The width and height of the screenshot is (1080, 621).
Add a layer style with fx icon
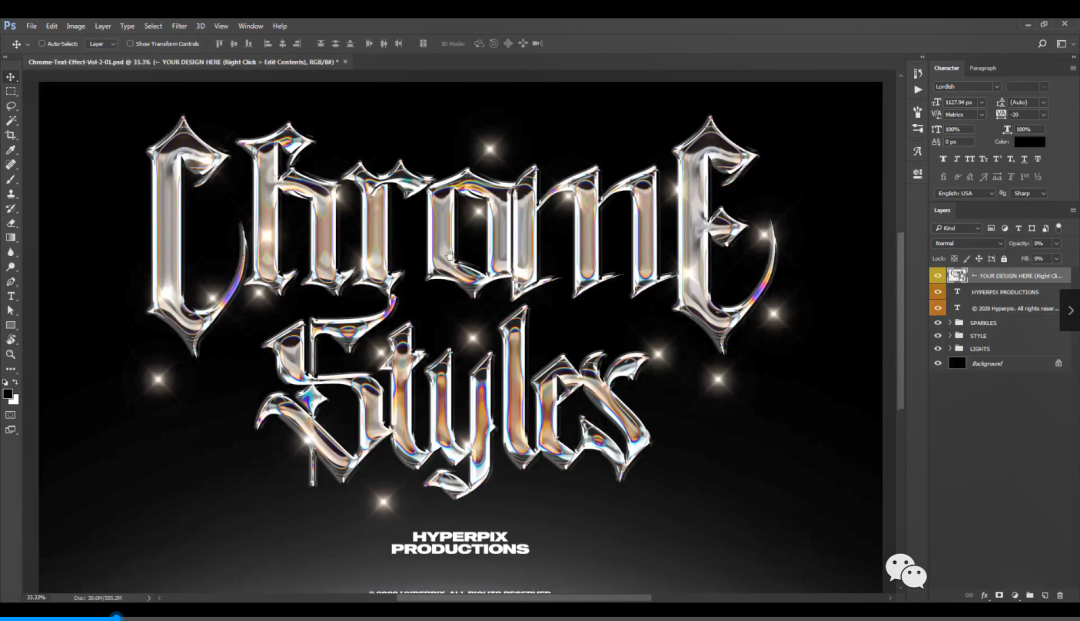point(984,596)
